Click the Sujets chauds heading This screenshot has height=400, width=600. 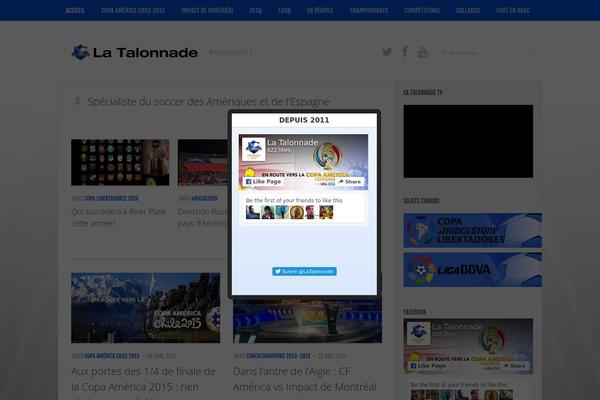pos(421,201)
